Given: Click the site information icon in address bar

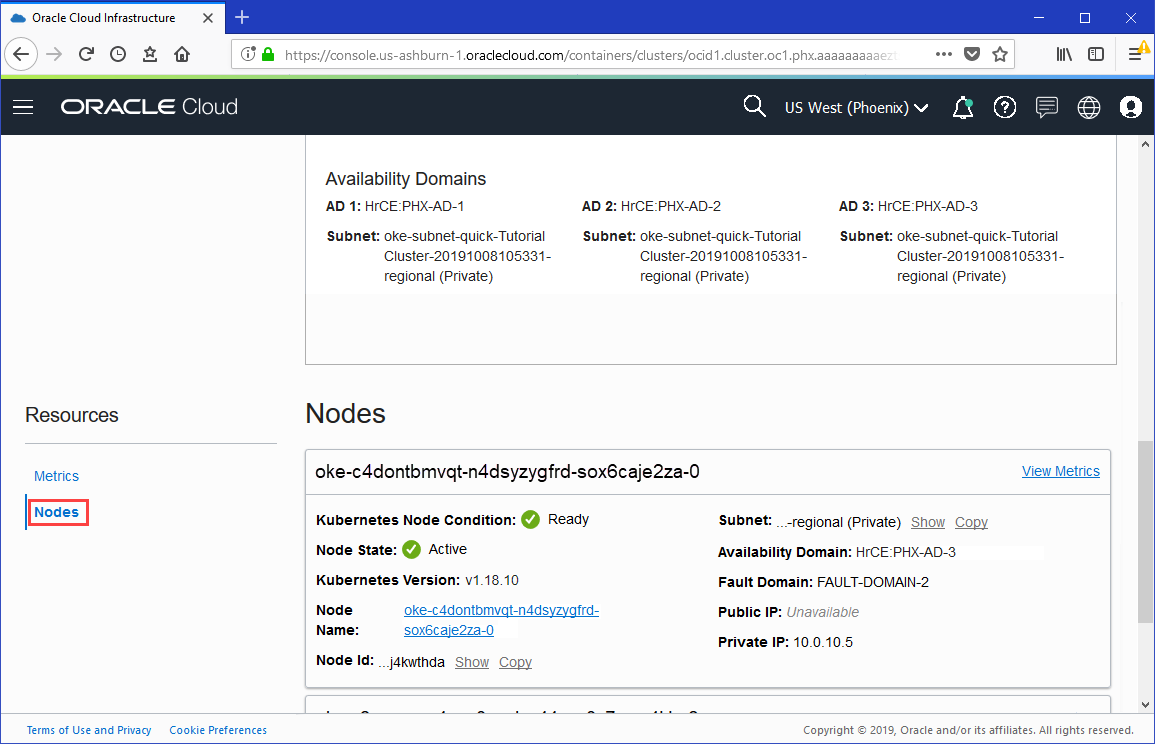Looking at the screenshot, I should coord(248,54).
